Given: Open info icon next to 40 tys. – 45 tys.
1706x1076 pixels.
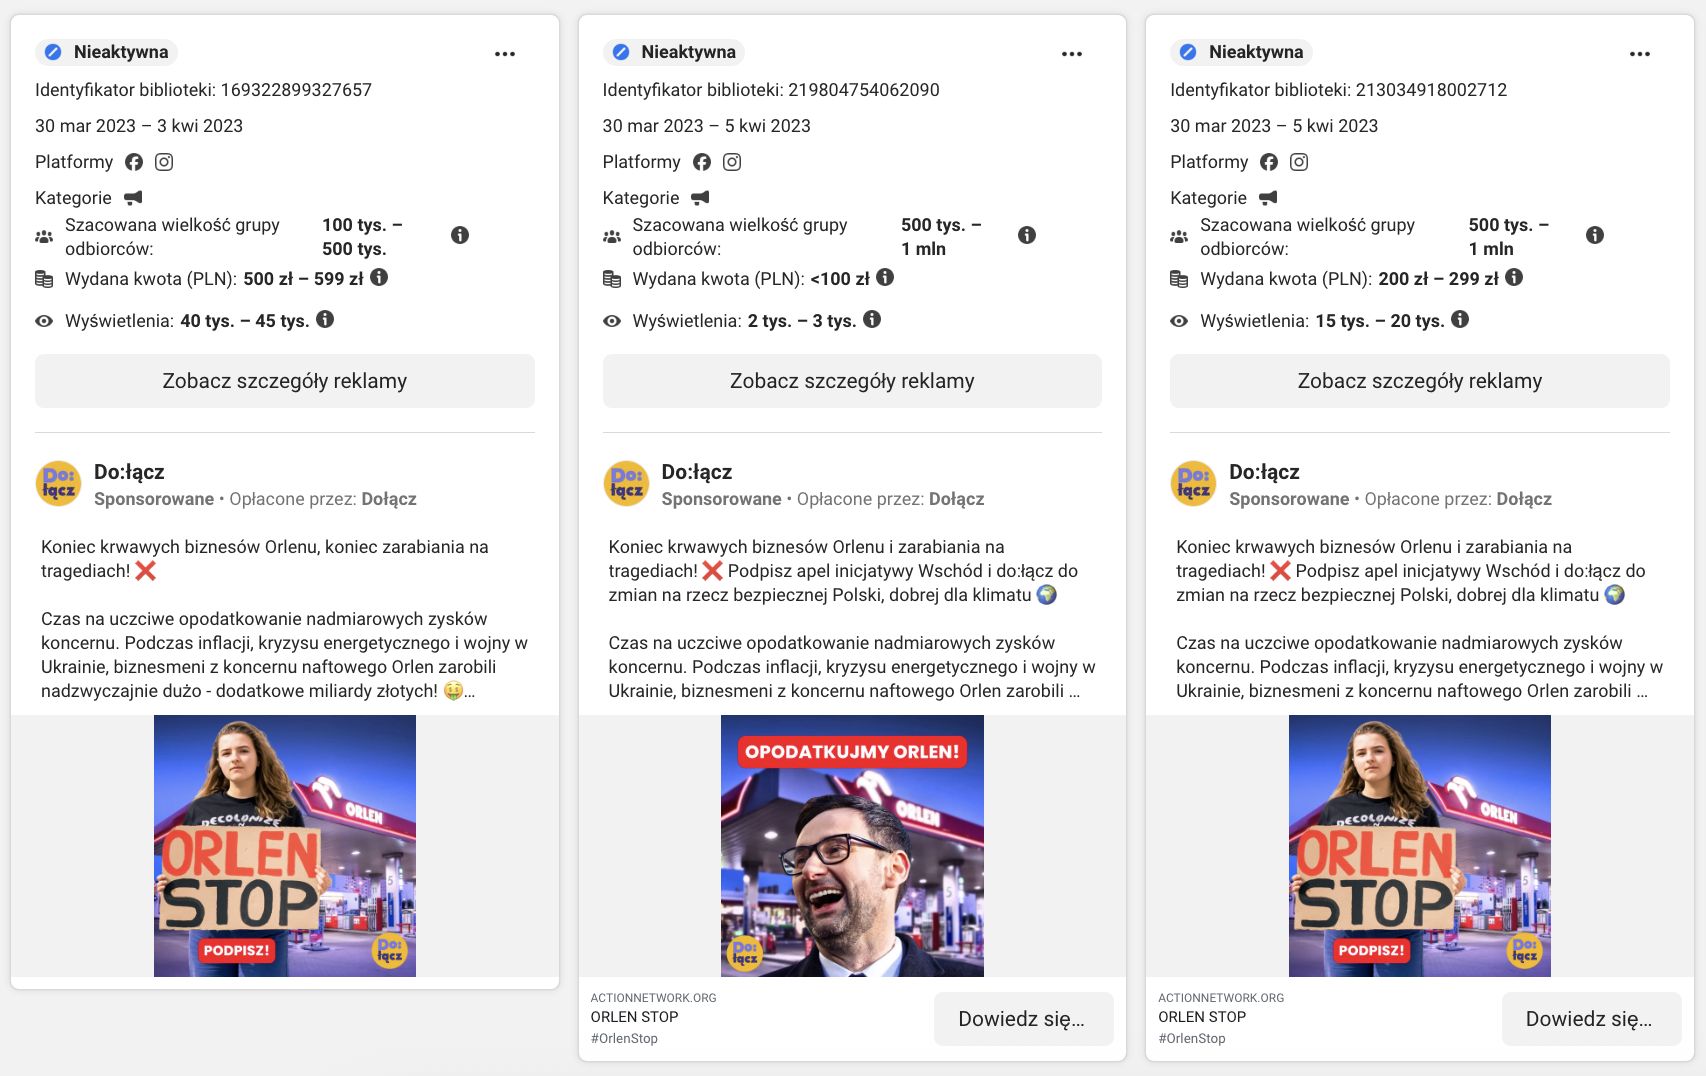Looking at the screenshot, I should (x=325, y=319).
